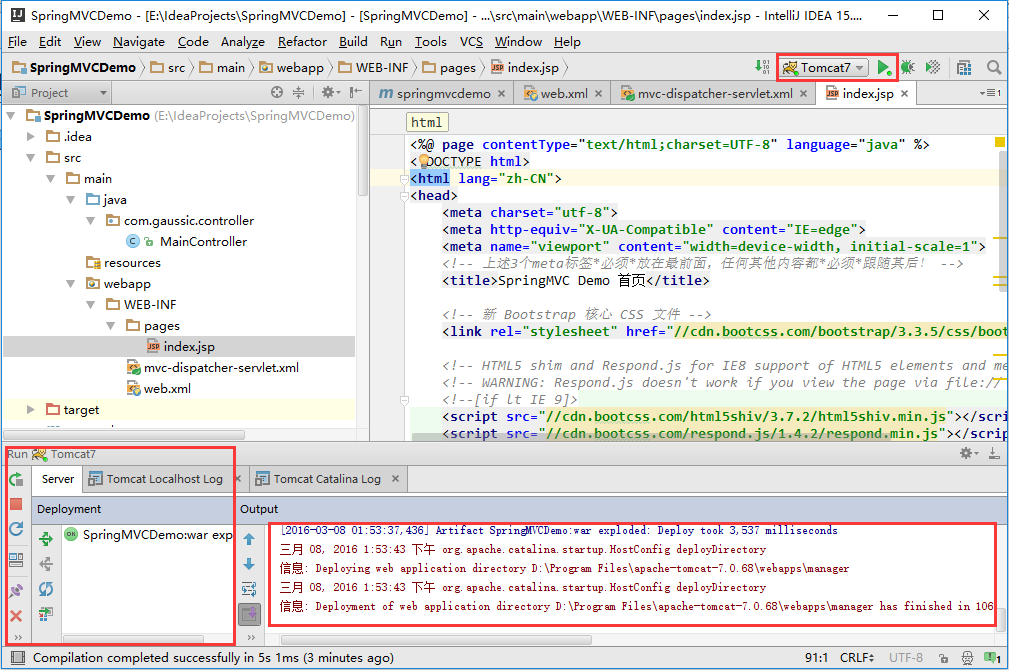This screenshot has width=1009, height=670.
Task: Collapse the java folder node
Action: pos(70,200)
